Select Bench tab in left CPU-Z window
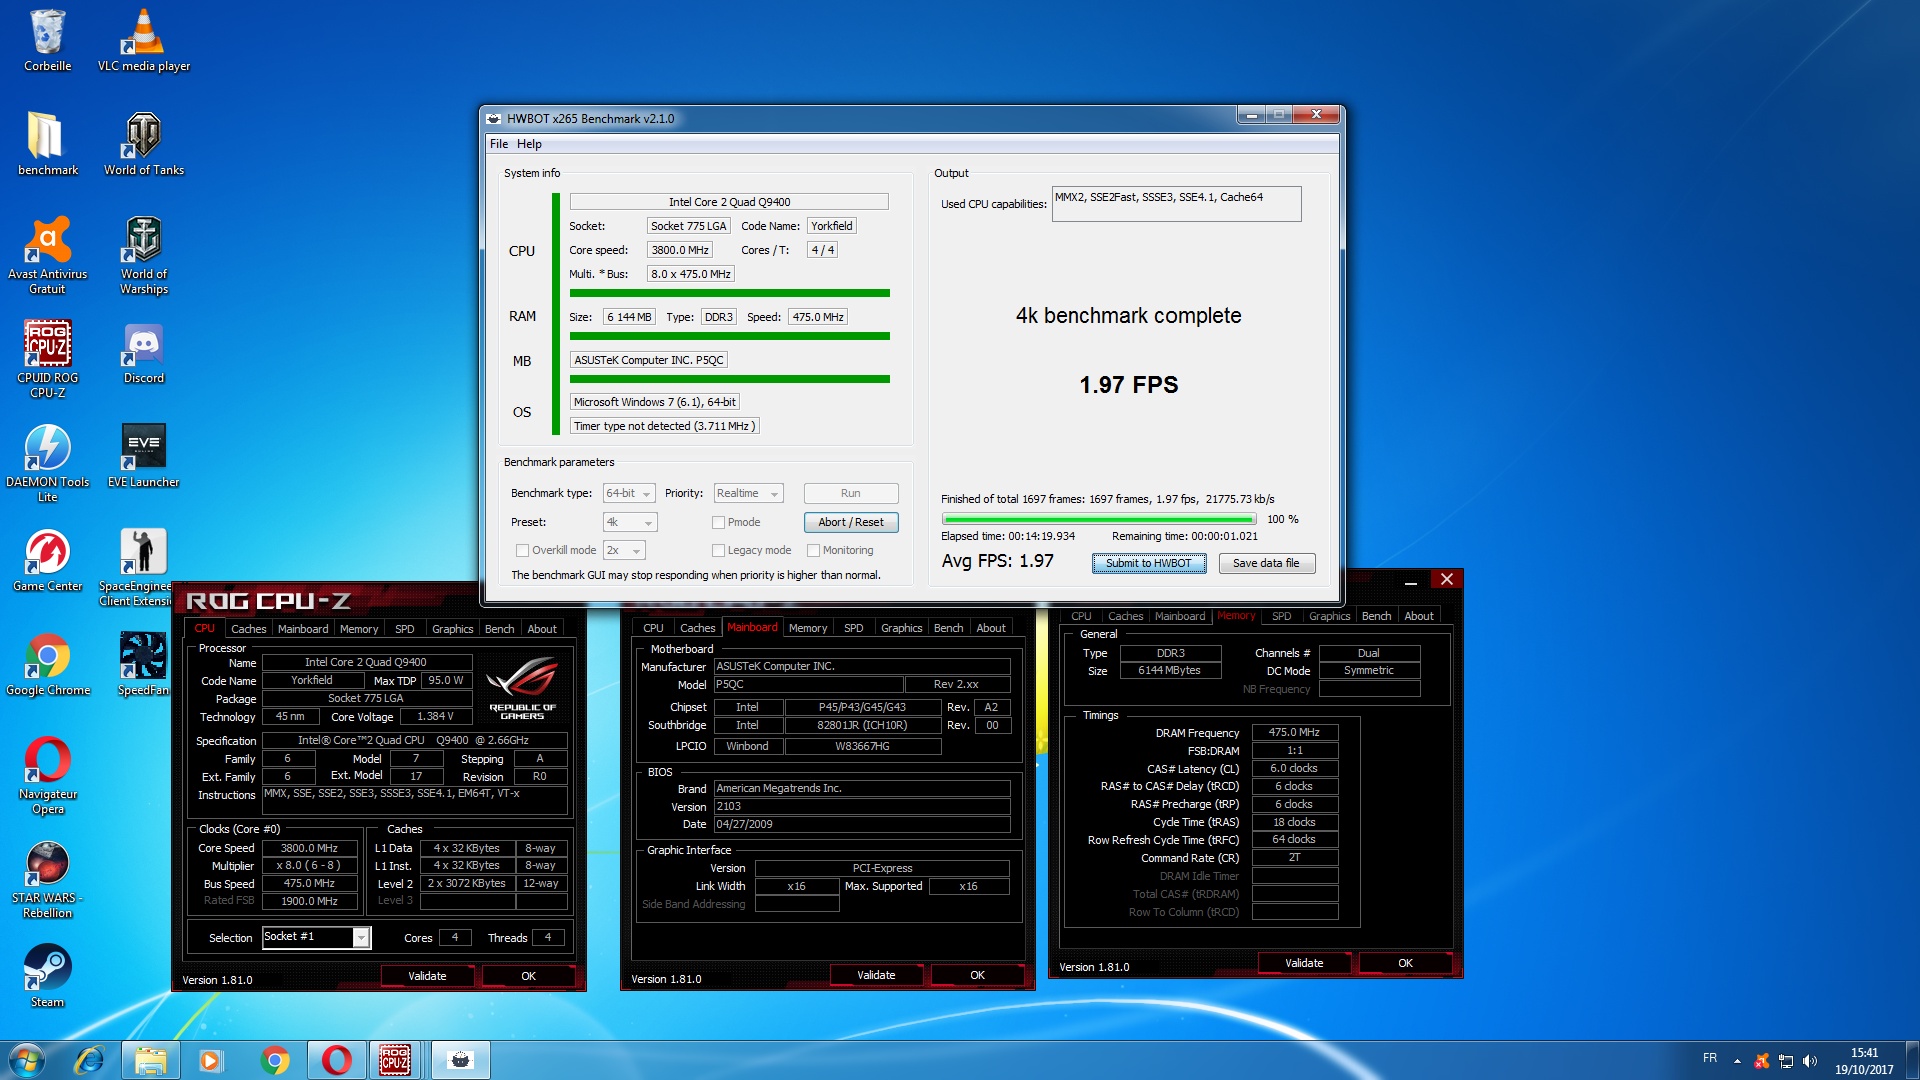 499,629
